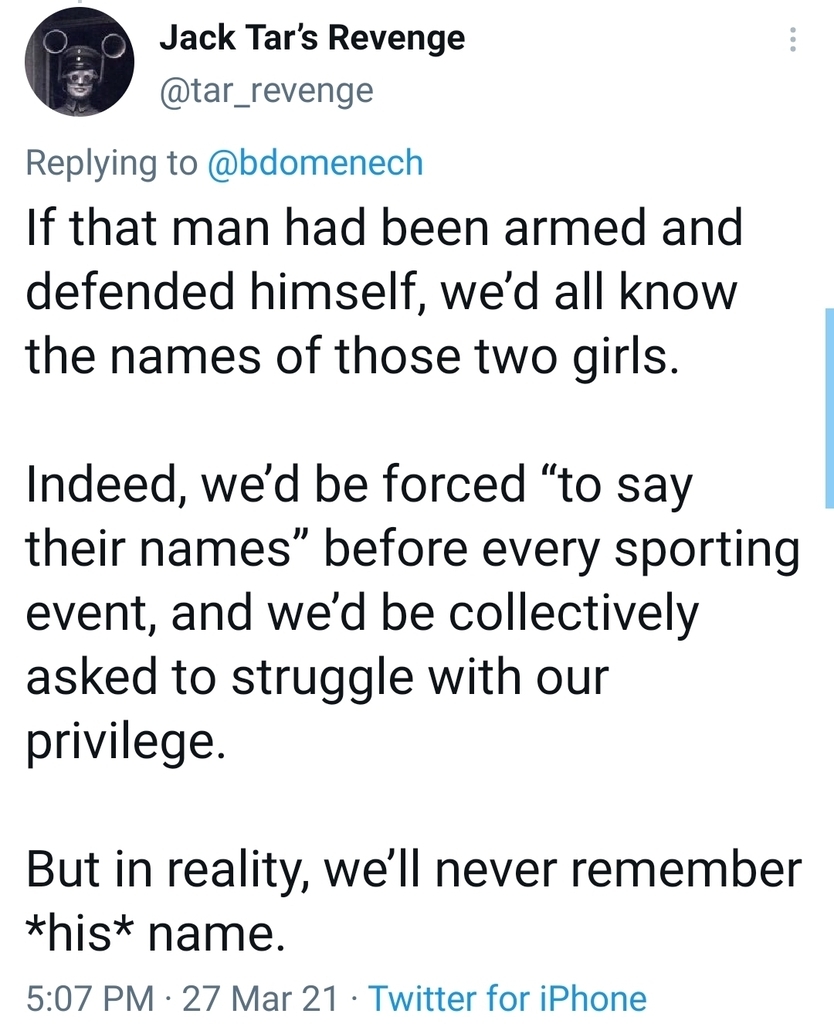Click the @tar_revenge handle
Viewport: 834px width, 1024px height.
tap(266, 91)
